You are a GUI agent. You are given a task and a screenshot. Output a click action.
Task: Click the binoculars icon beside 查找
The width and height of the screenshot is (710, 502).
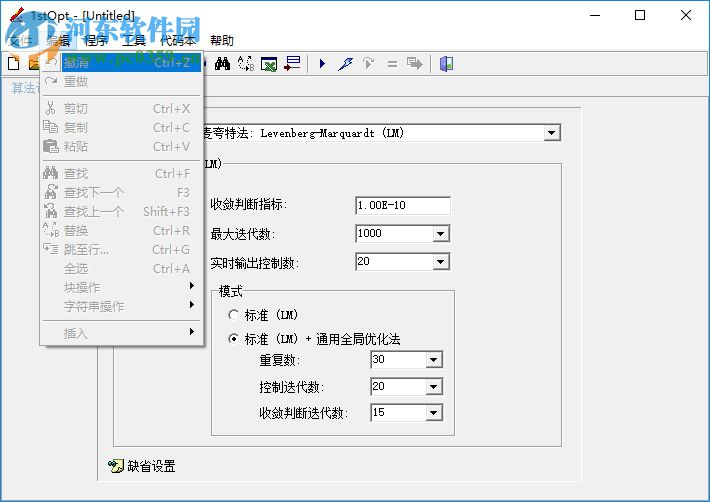click(50, 173)
